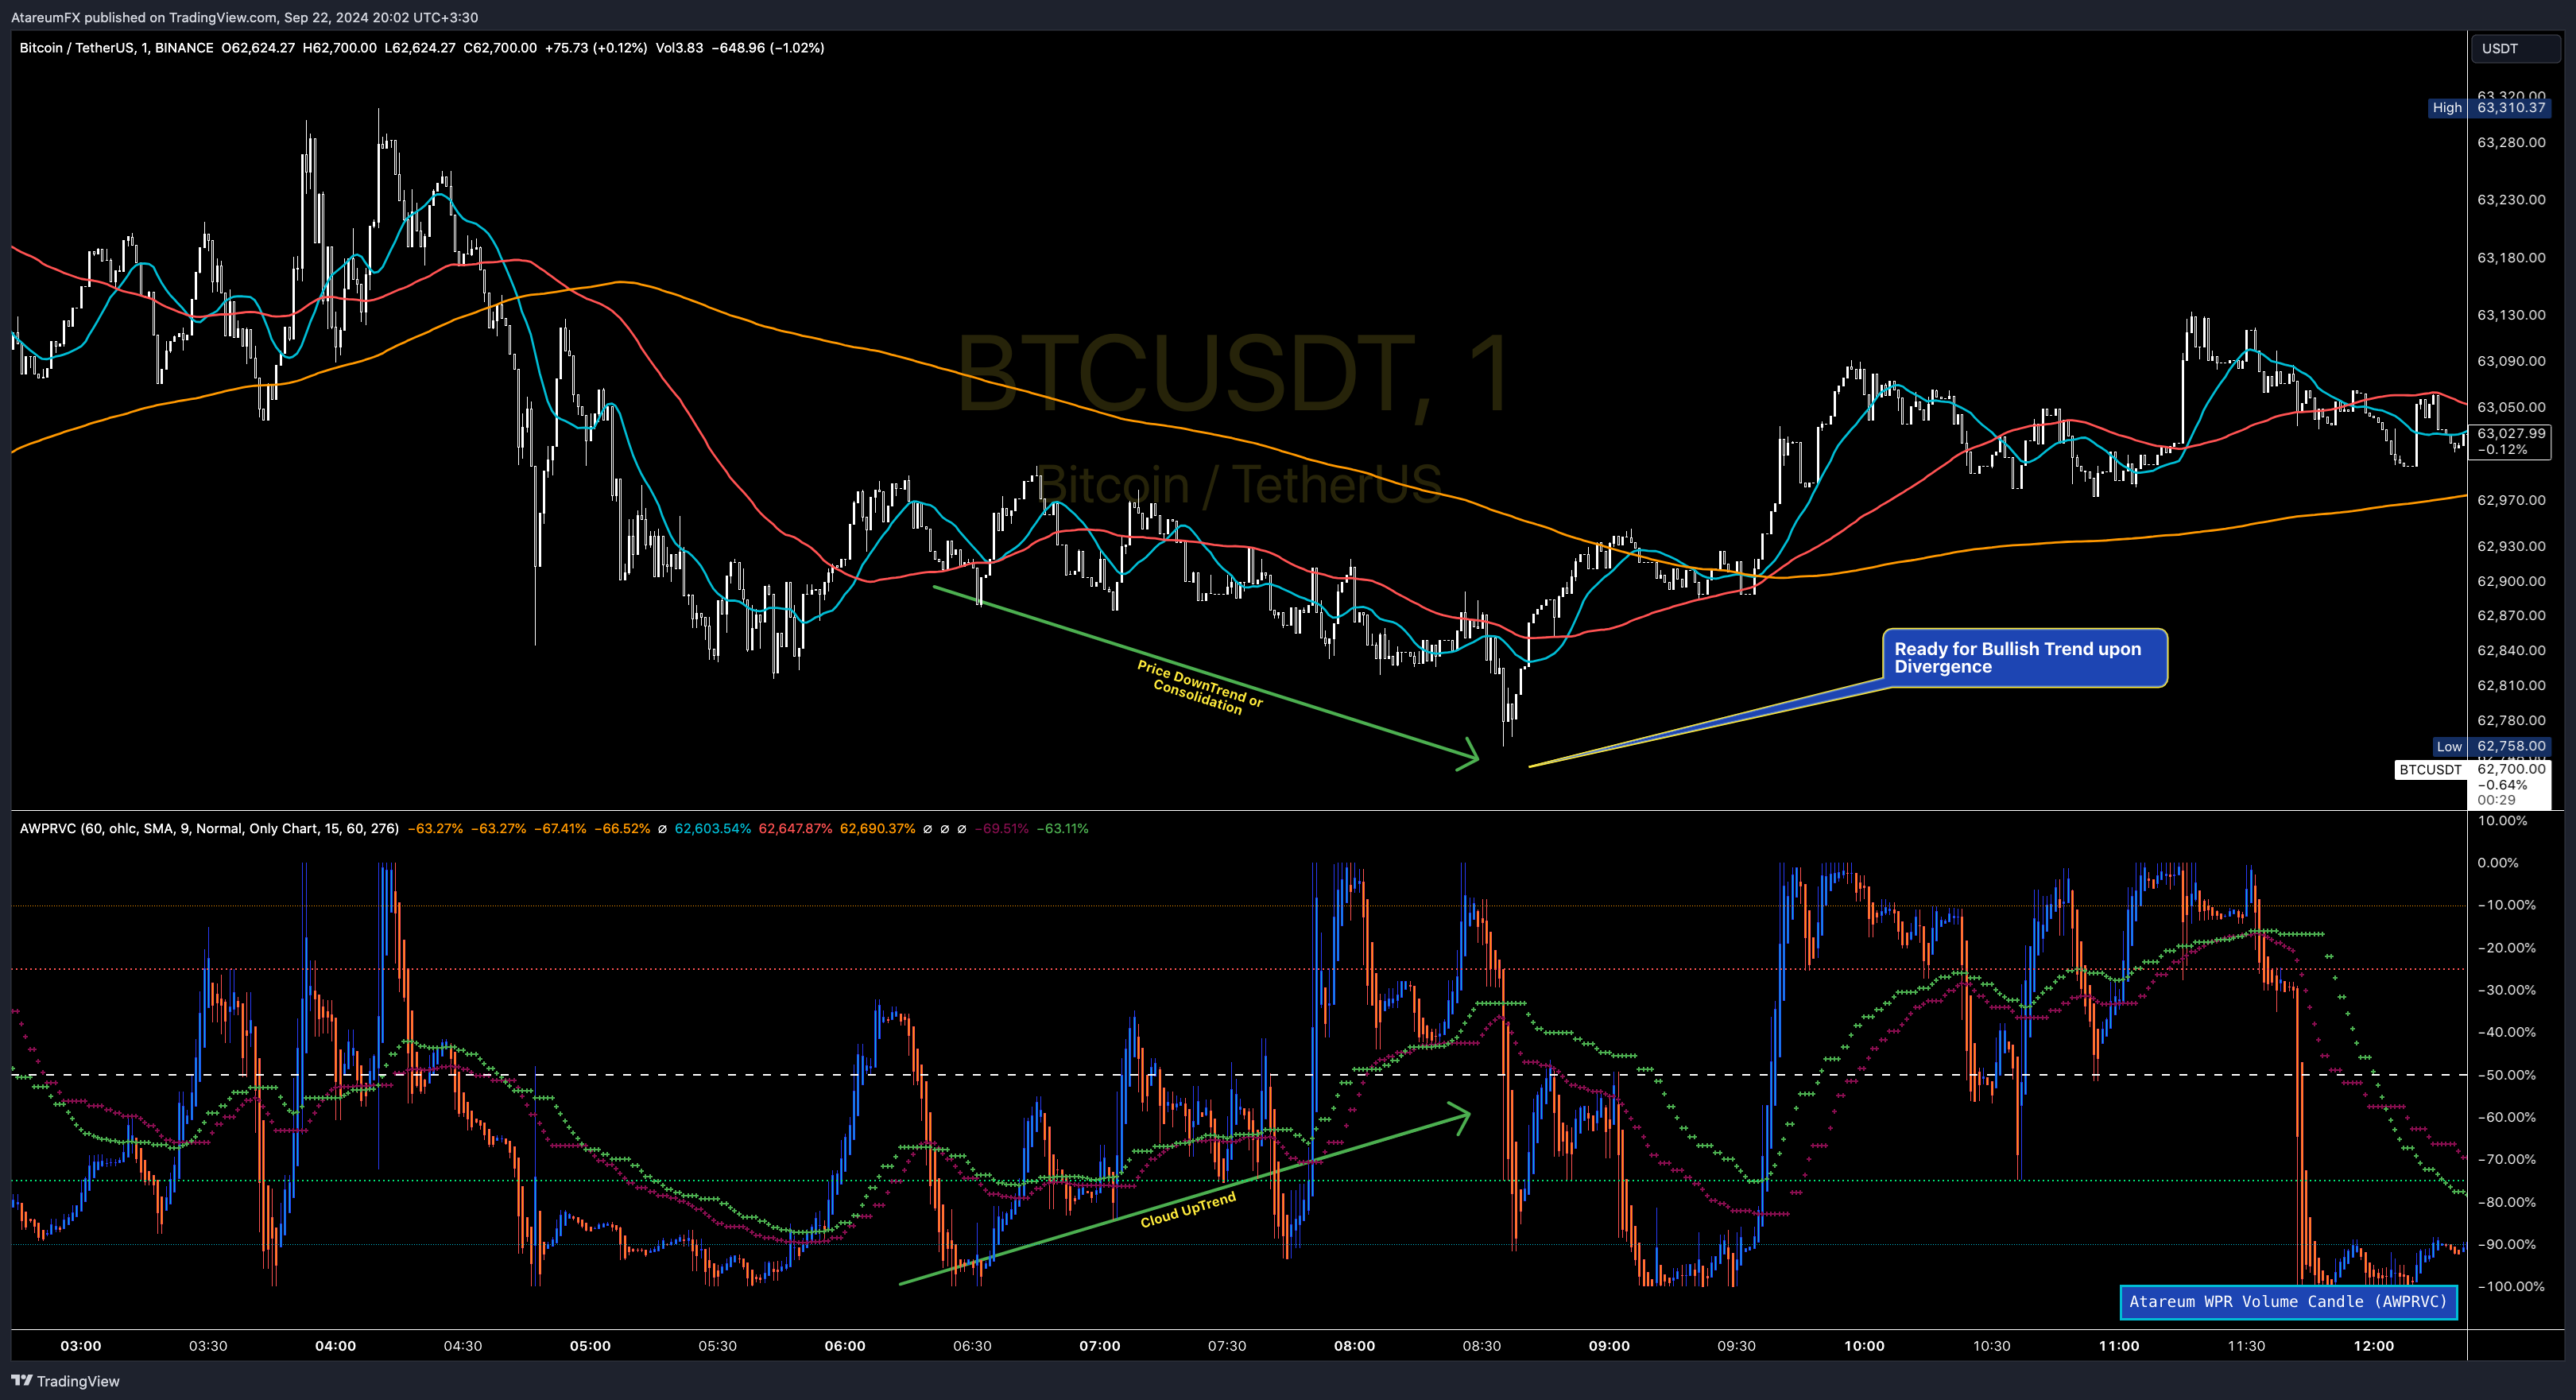2576x1400 pixels.
Task: Click the 04:00 time axis label
Action: coord(336,1346)
